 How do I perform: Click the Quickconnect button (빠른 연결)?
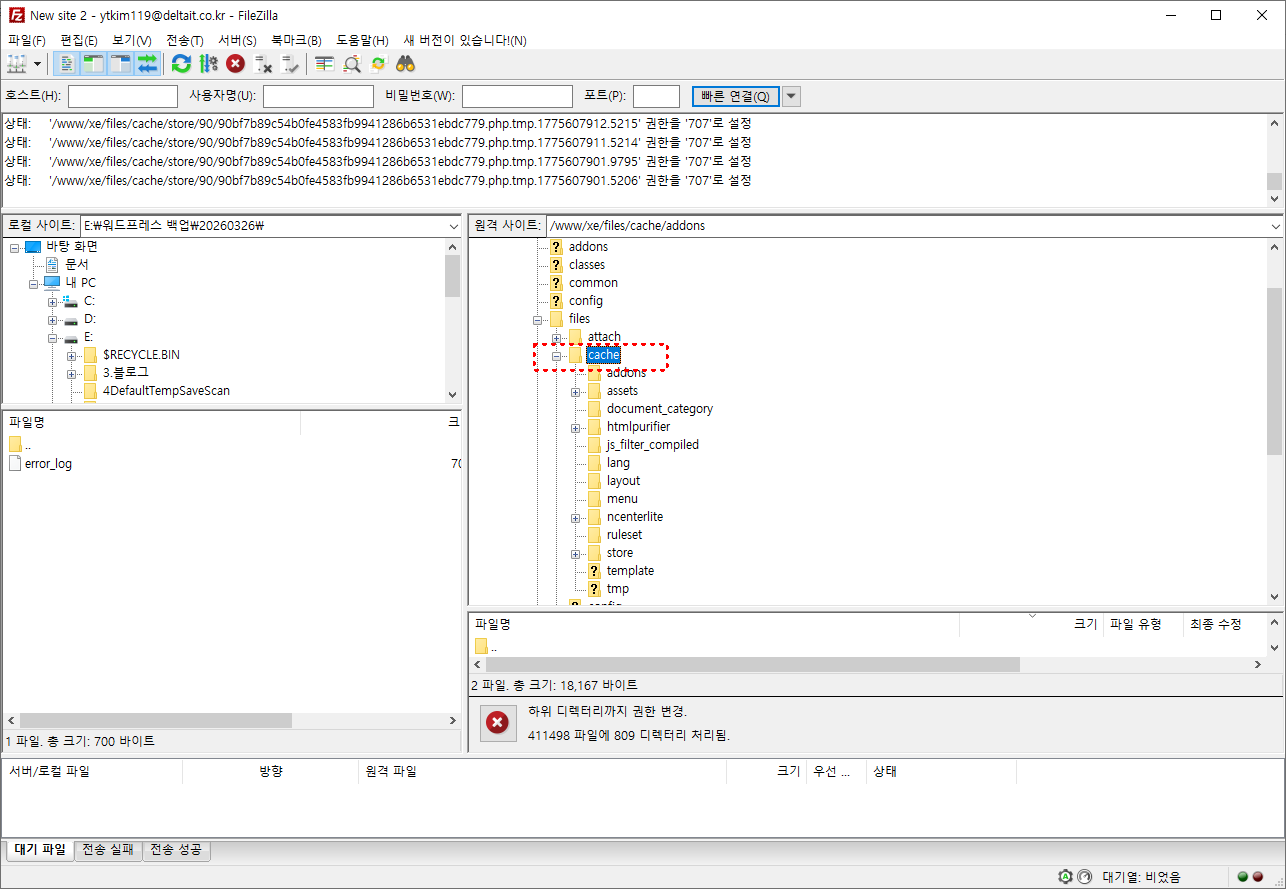click(735, 96)
